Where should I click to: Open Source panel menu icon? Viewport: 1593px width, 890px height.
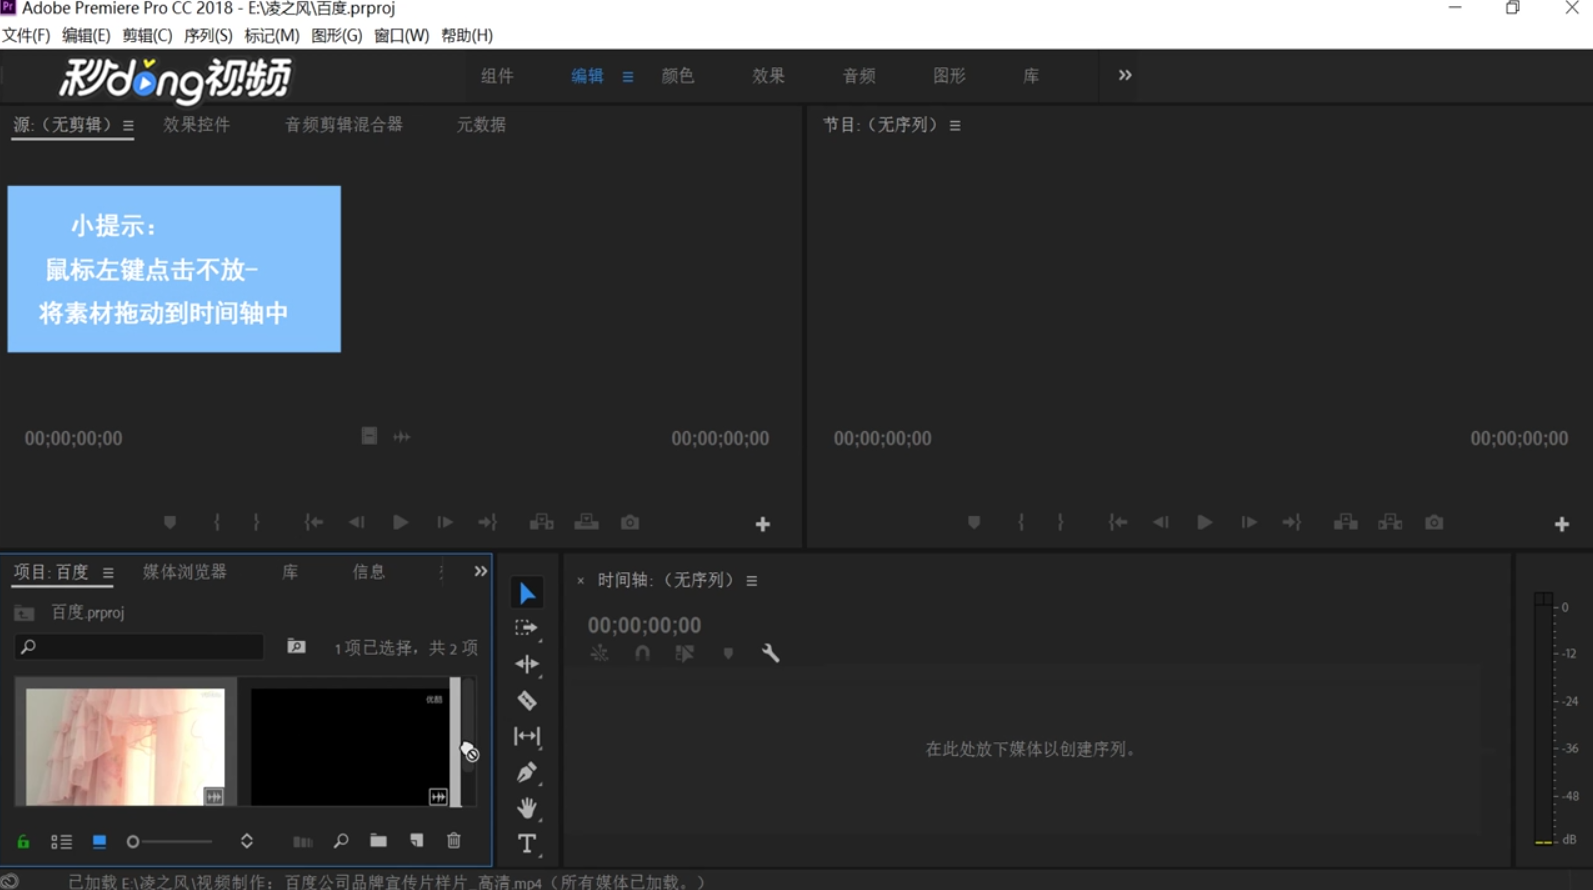[128, 126]
